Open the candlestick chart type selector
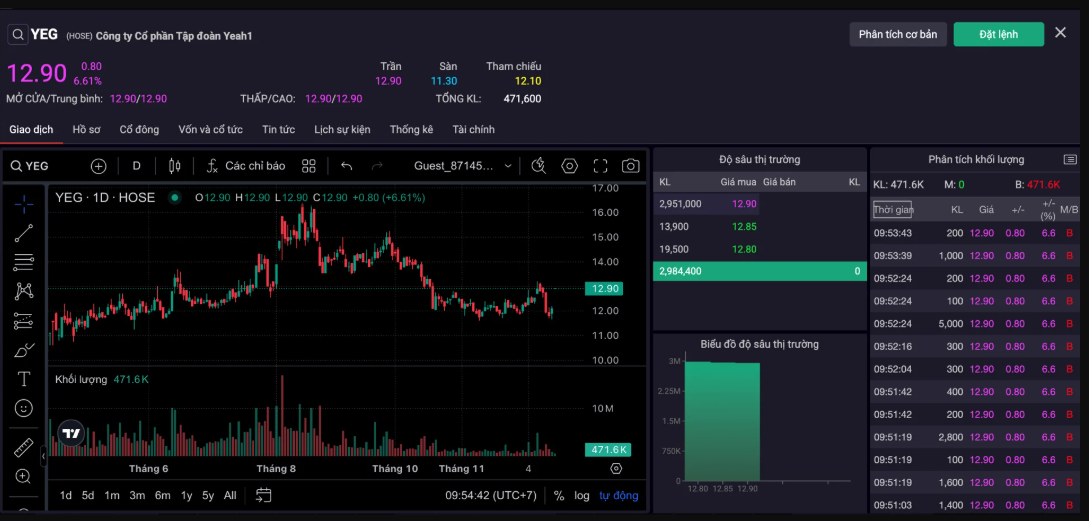 (174, 166)
